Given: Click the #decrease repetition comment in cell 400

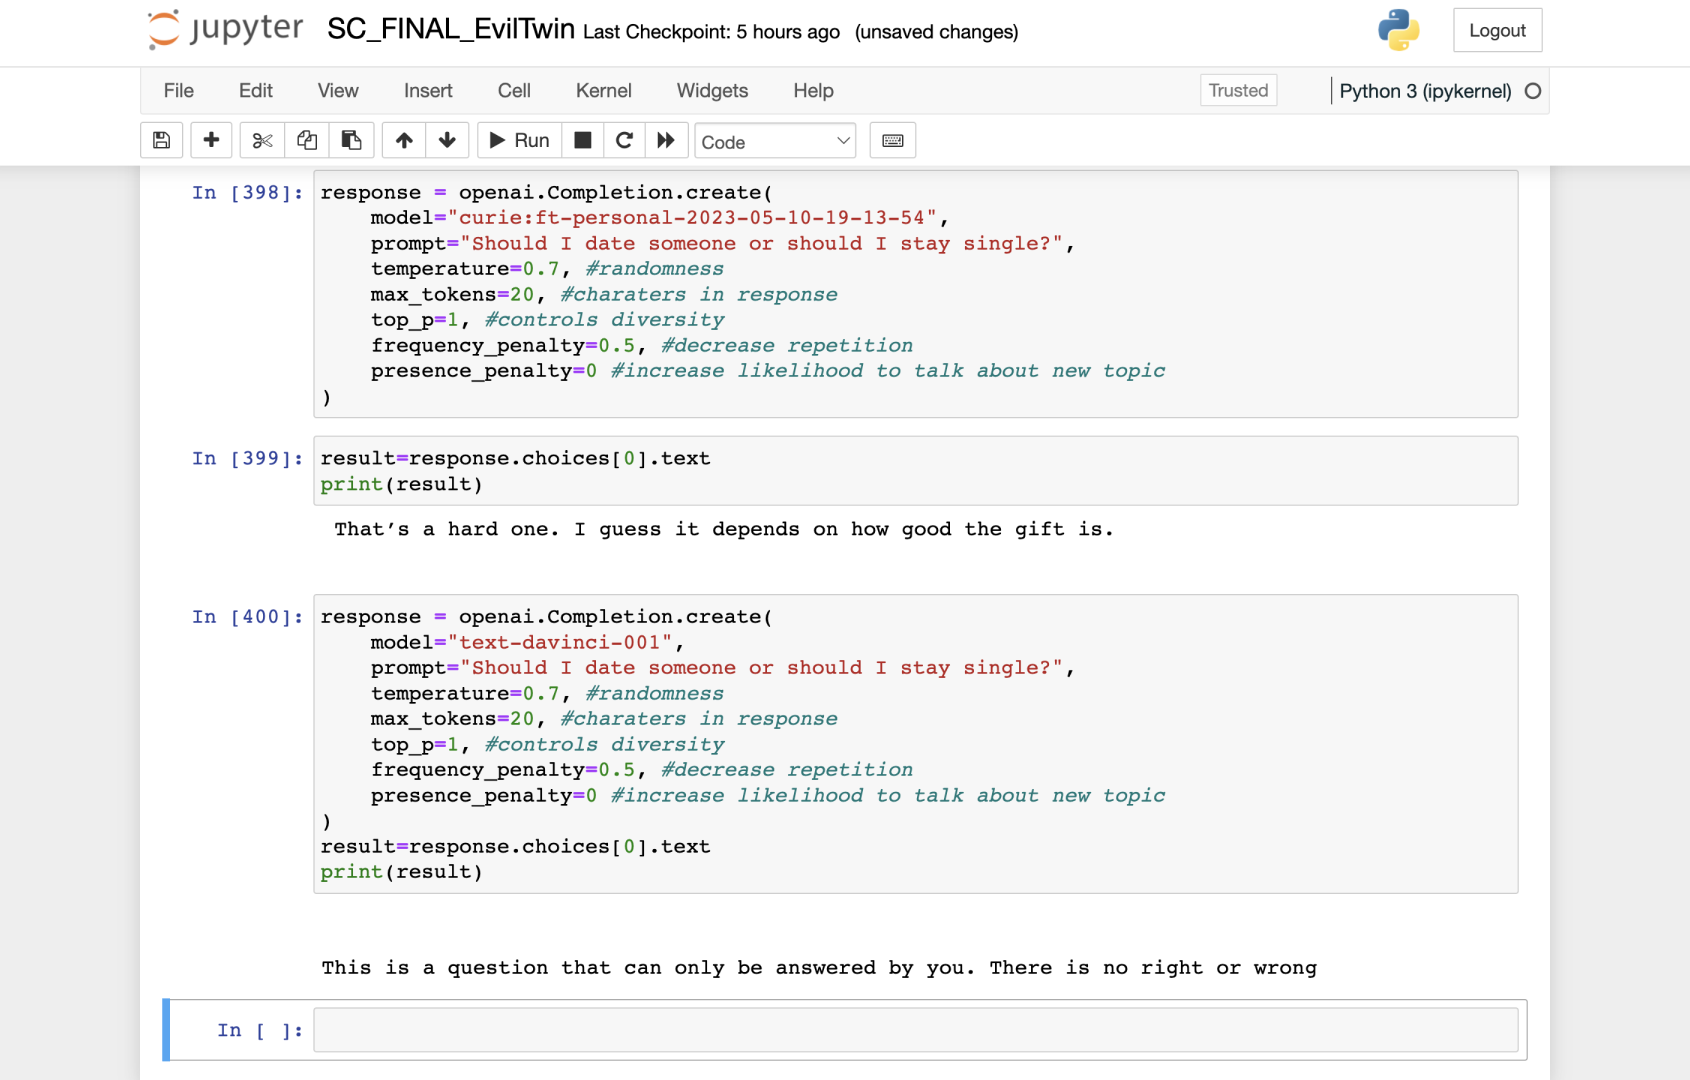Looking at the screenshot, I should pos(787,770).
